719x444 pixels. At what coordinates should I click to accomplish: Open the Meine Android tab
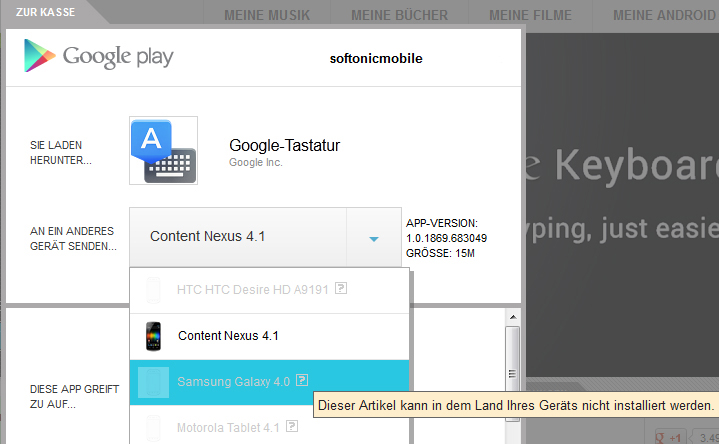(663, 15)
